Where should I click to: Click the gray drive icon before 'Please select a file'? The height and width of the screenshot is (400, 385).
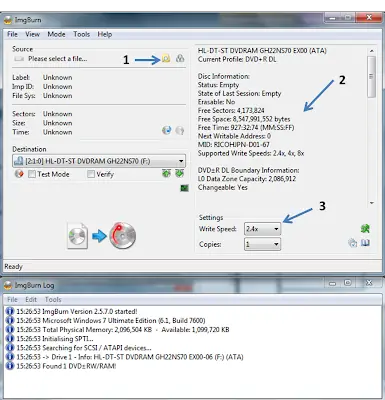coord(19,59)
